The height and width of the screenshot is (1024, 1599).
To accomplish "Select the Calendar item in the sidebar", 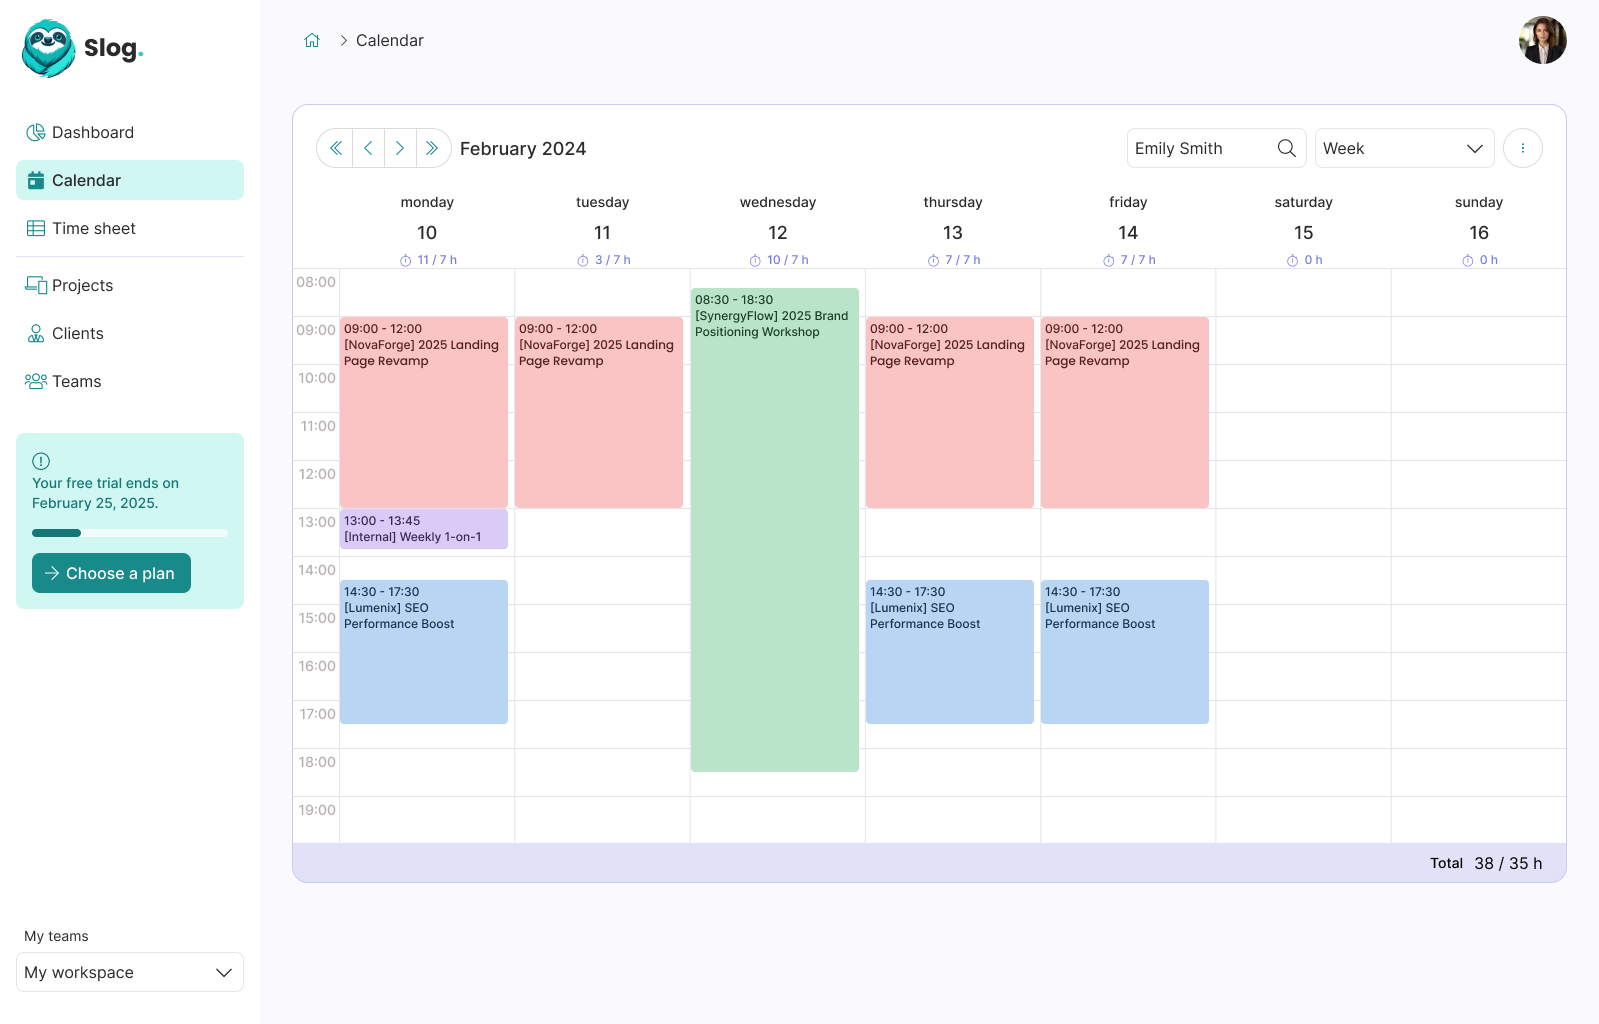I will coord(88,180).
